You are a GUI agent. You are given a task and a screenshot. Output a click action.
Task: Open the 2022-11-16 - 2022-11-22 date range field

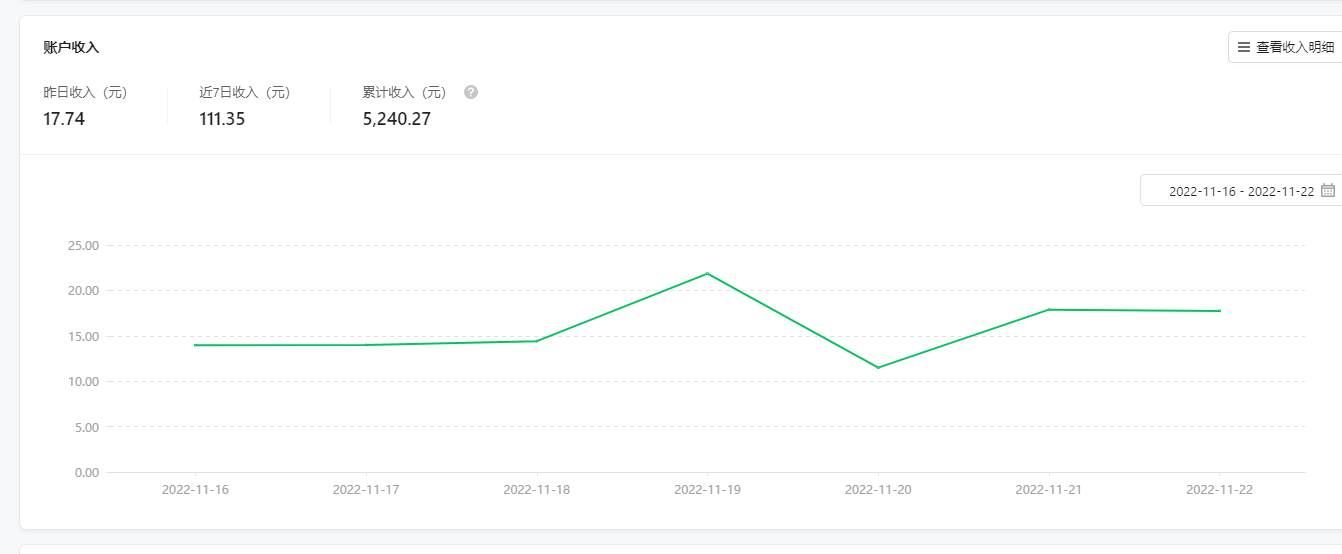coord(1240,191)
